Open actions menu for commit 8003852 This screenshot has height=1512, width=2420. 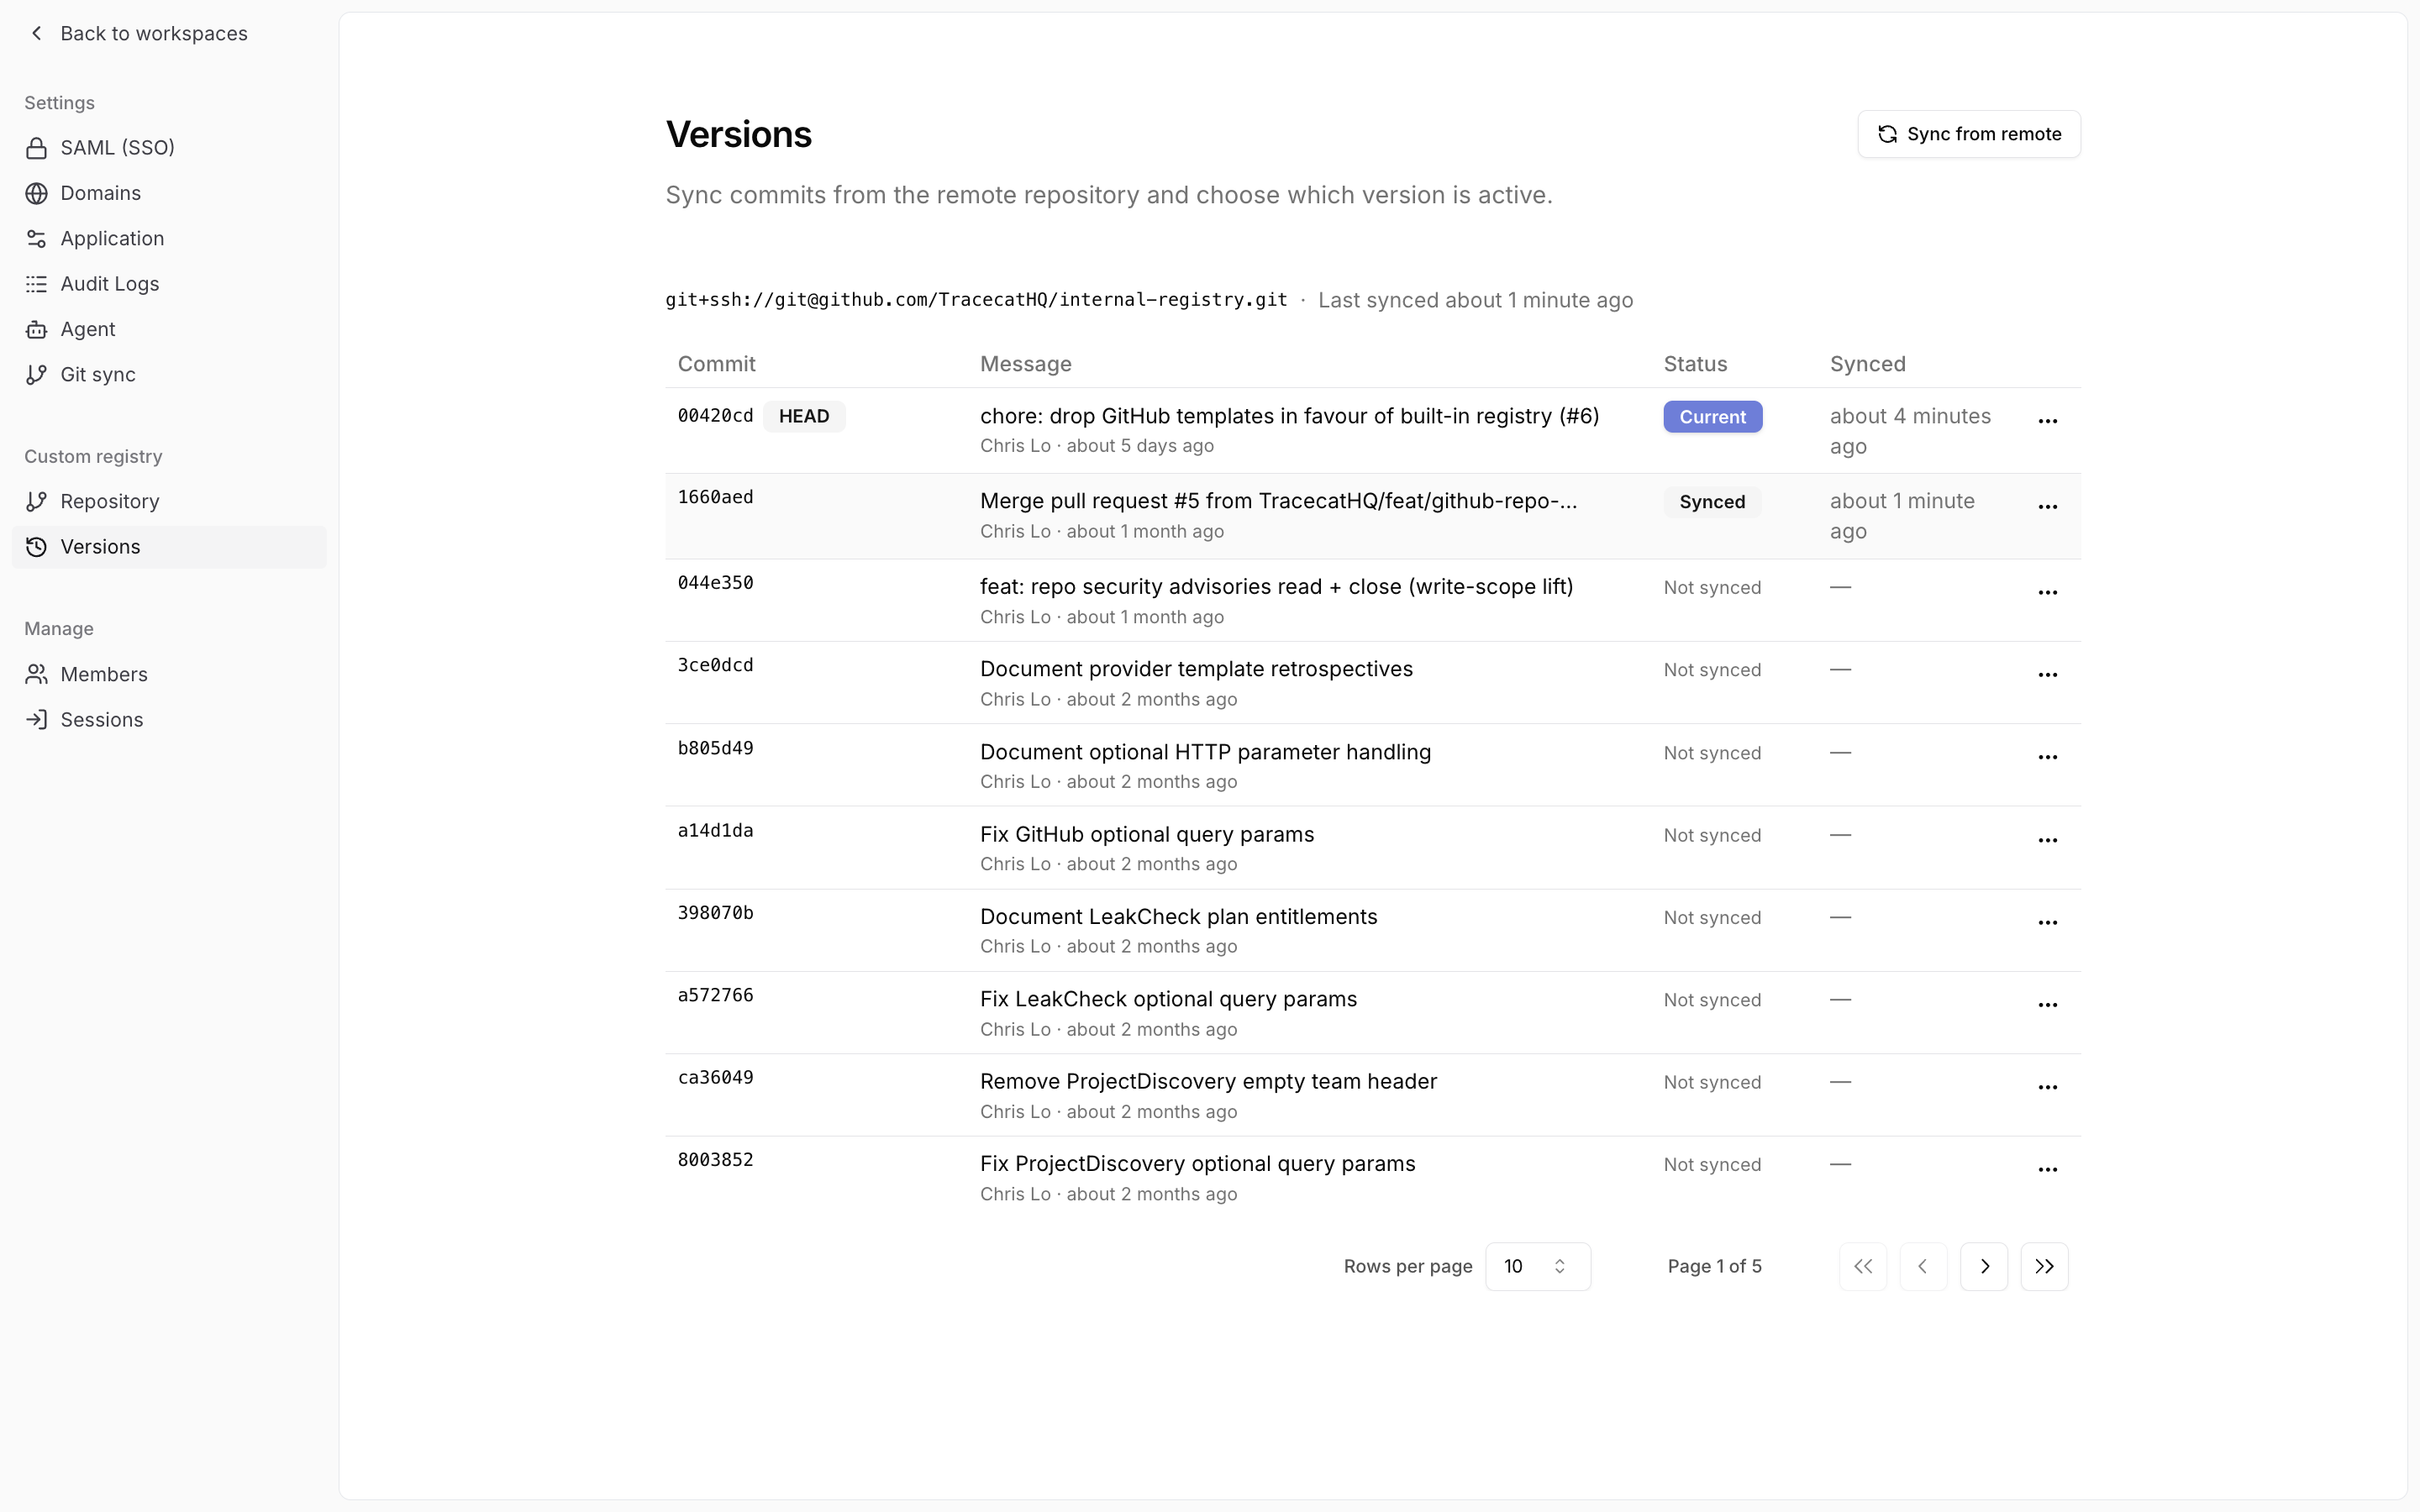[x=2047, y=1169]
